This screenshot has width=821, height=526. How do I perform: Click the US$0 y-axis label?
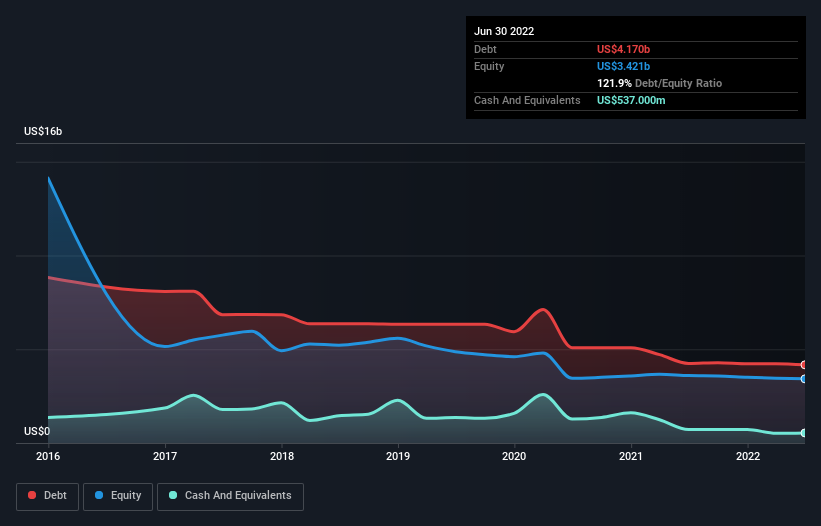click(x=37, y=431)
